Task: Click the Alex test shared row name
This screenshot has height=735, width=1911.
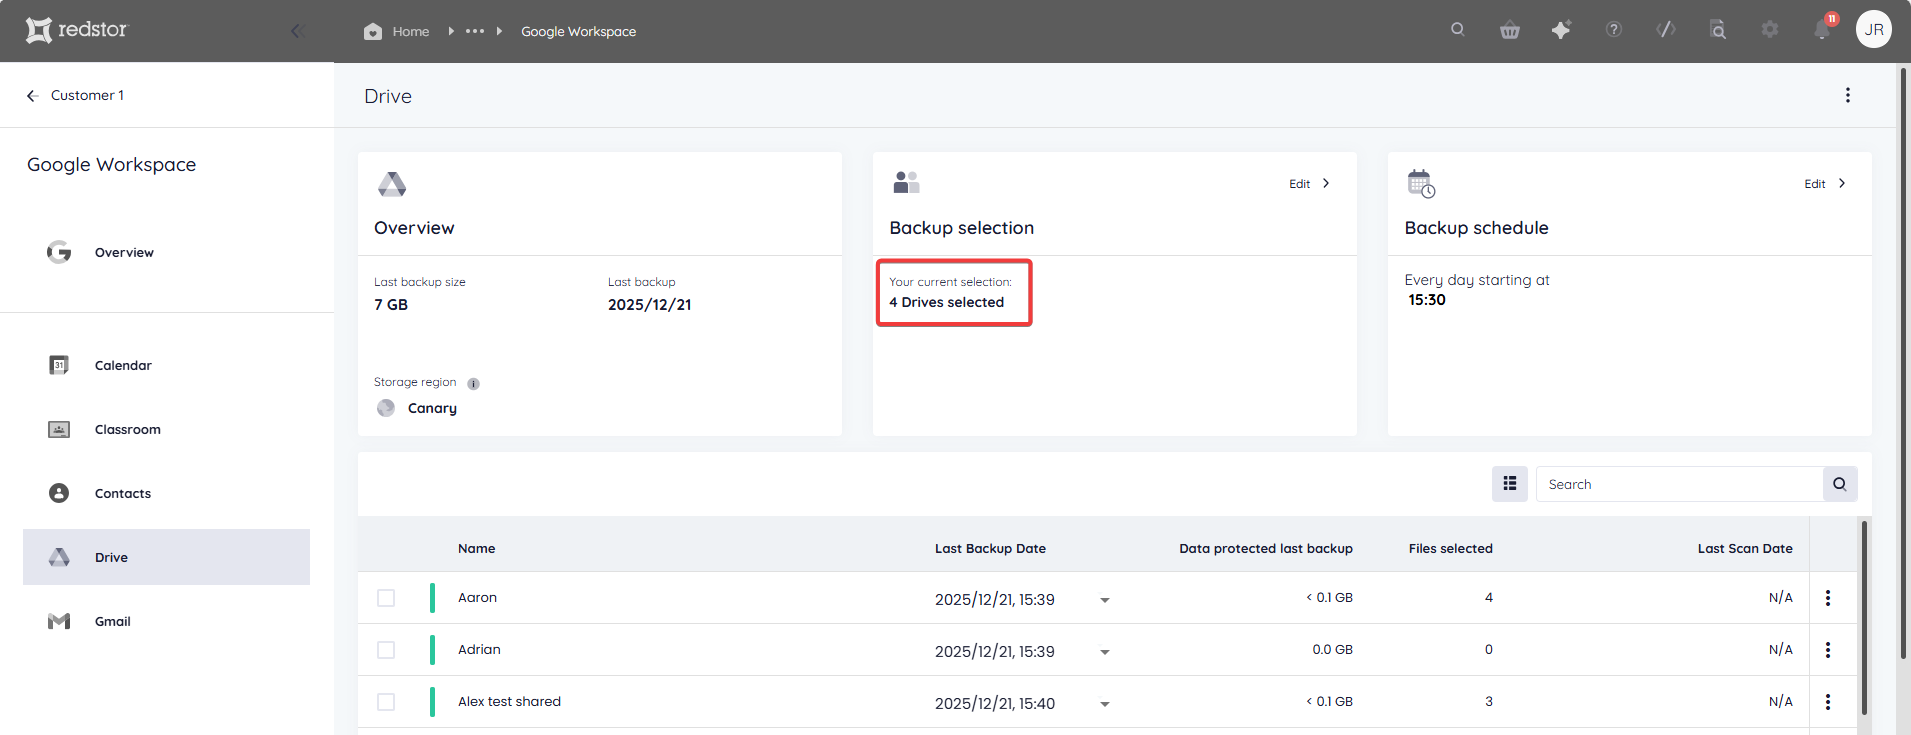Action: (509, 701)
